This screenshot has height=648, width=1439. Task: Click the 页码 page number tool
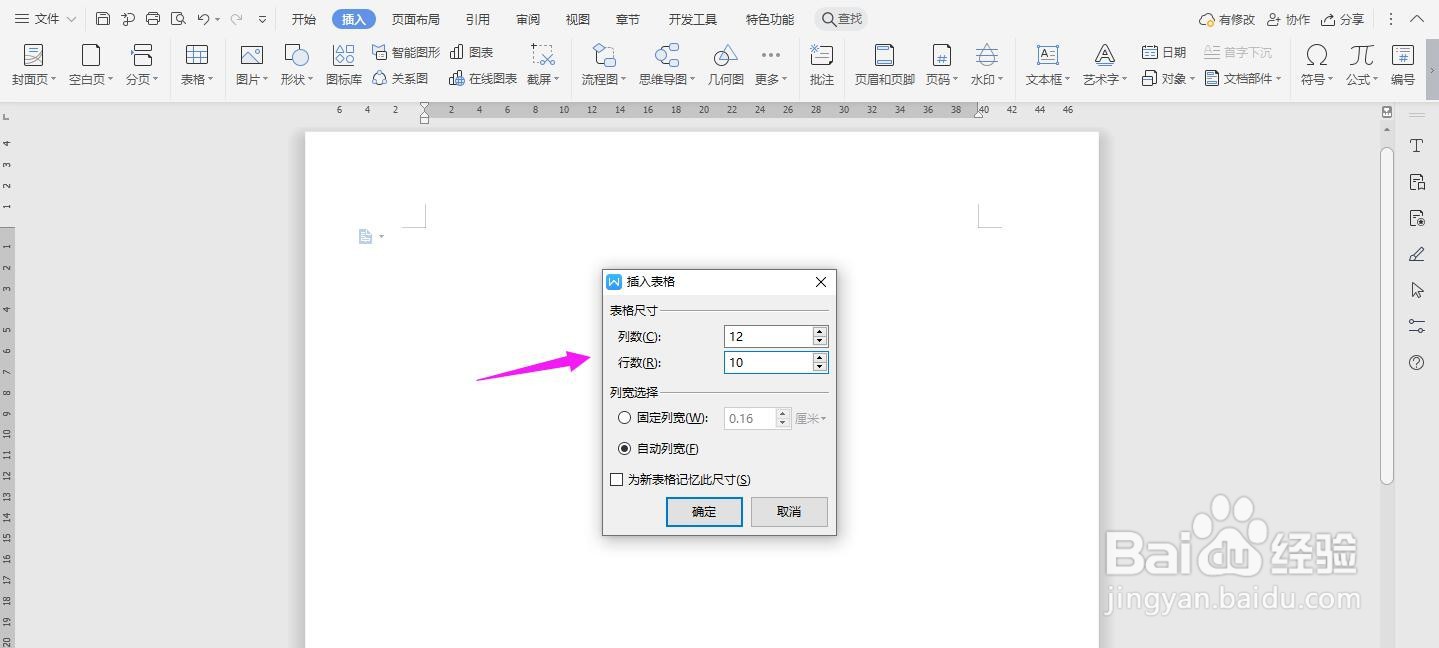point(941,65)
